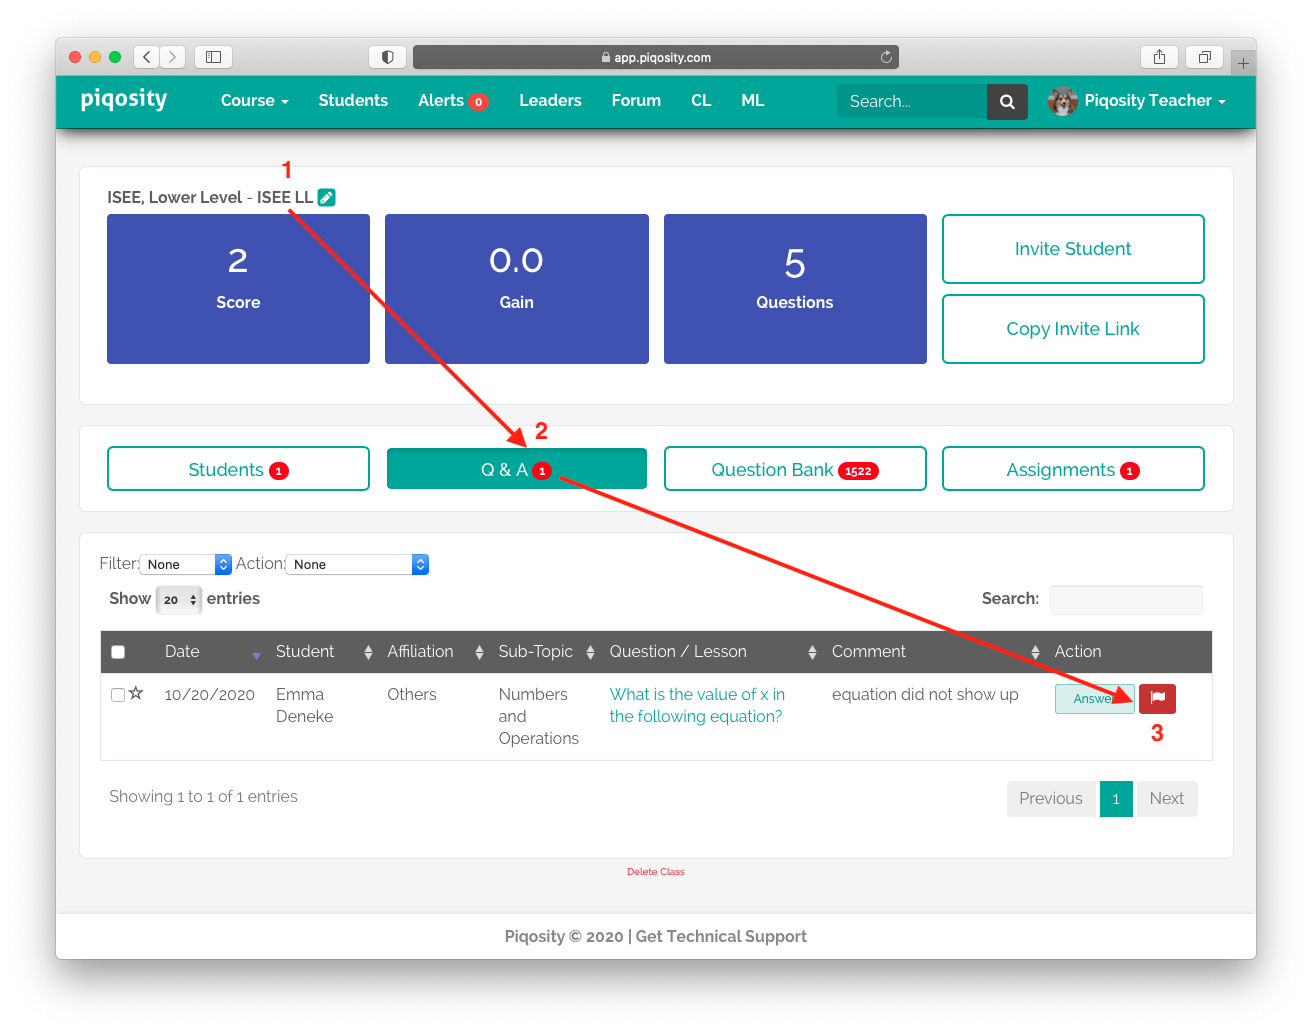This screenshot has height=1033, width=1312.
Task: Switch to the Q & A tab
Action: 516,469
